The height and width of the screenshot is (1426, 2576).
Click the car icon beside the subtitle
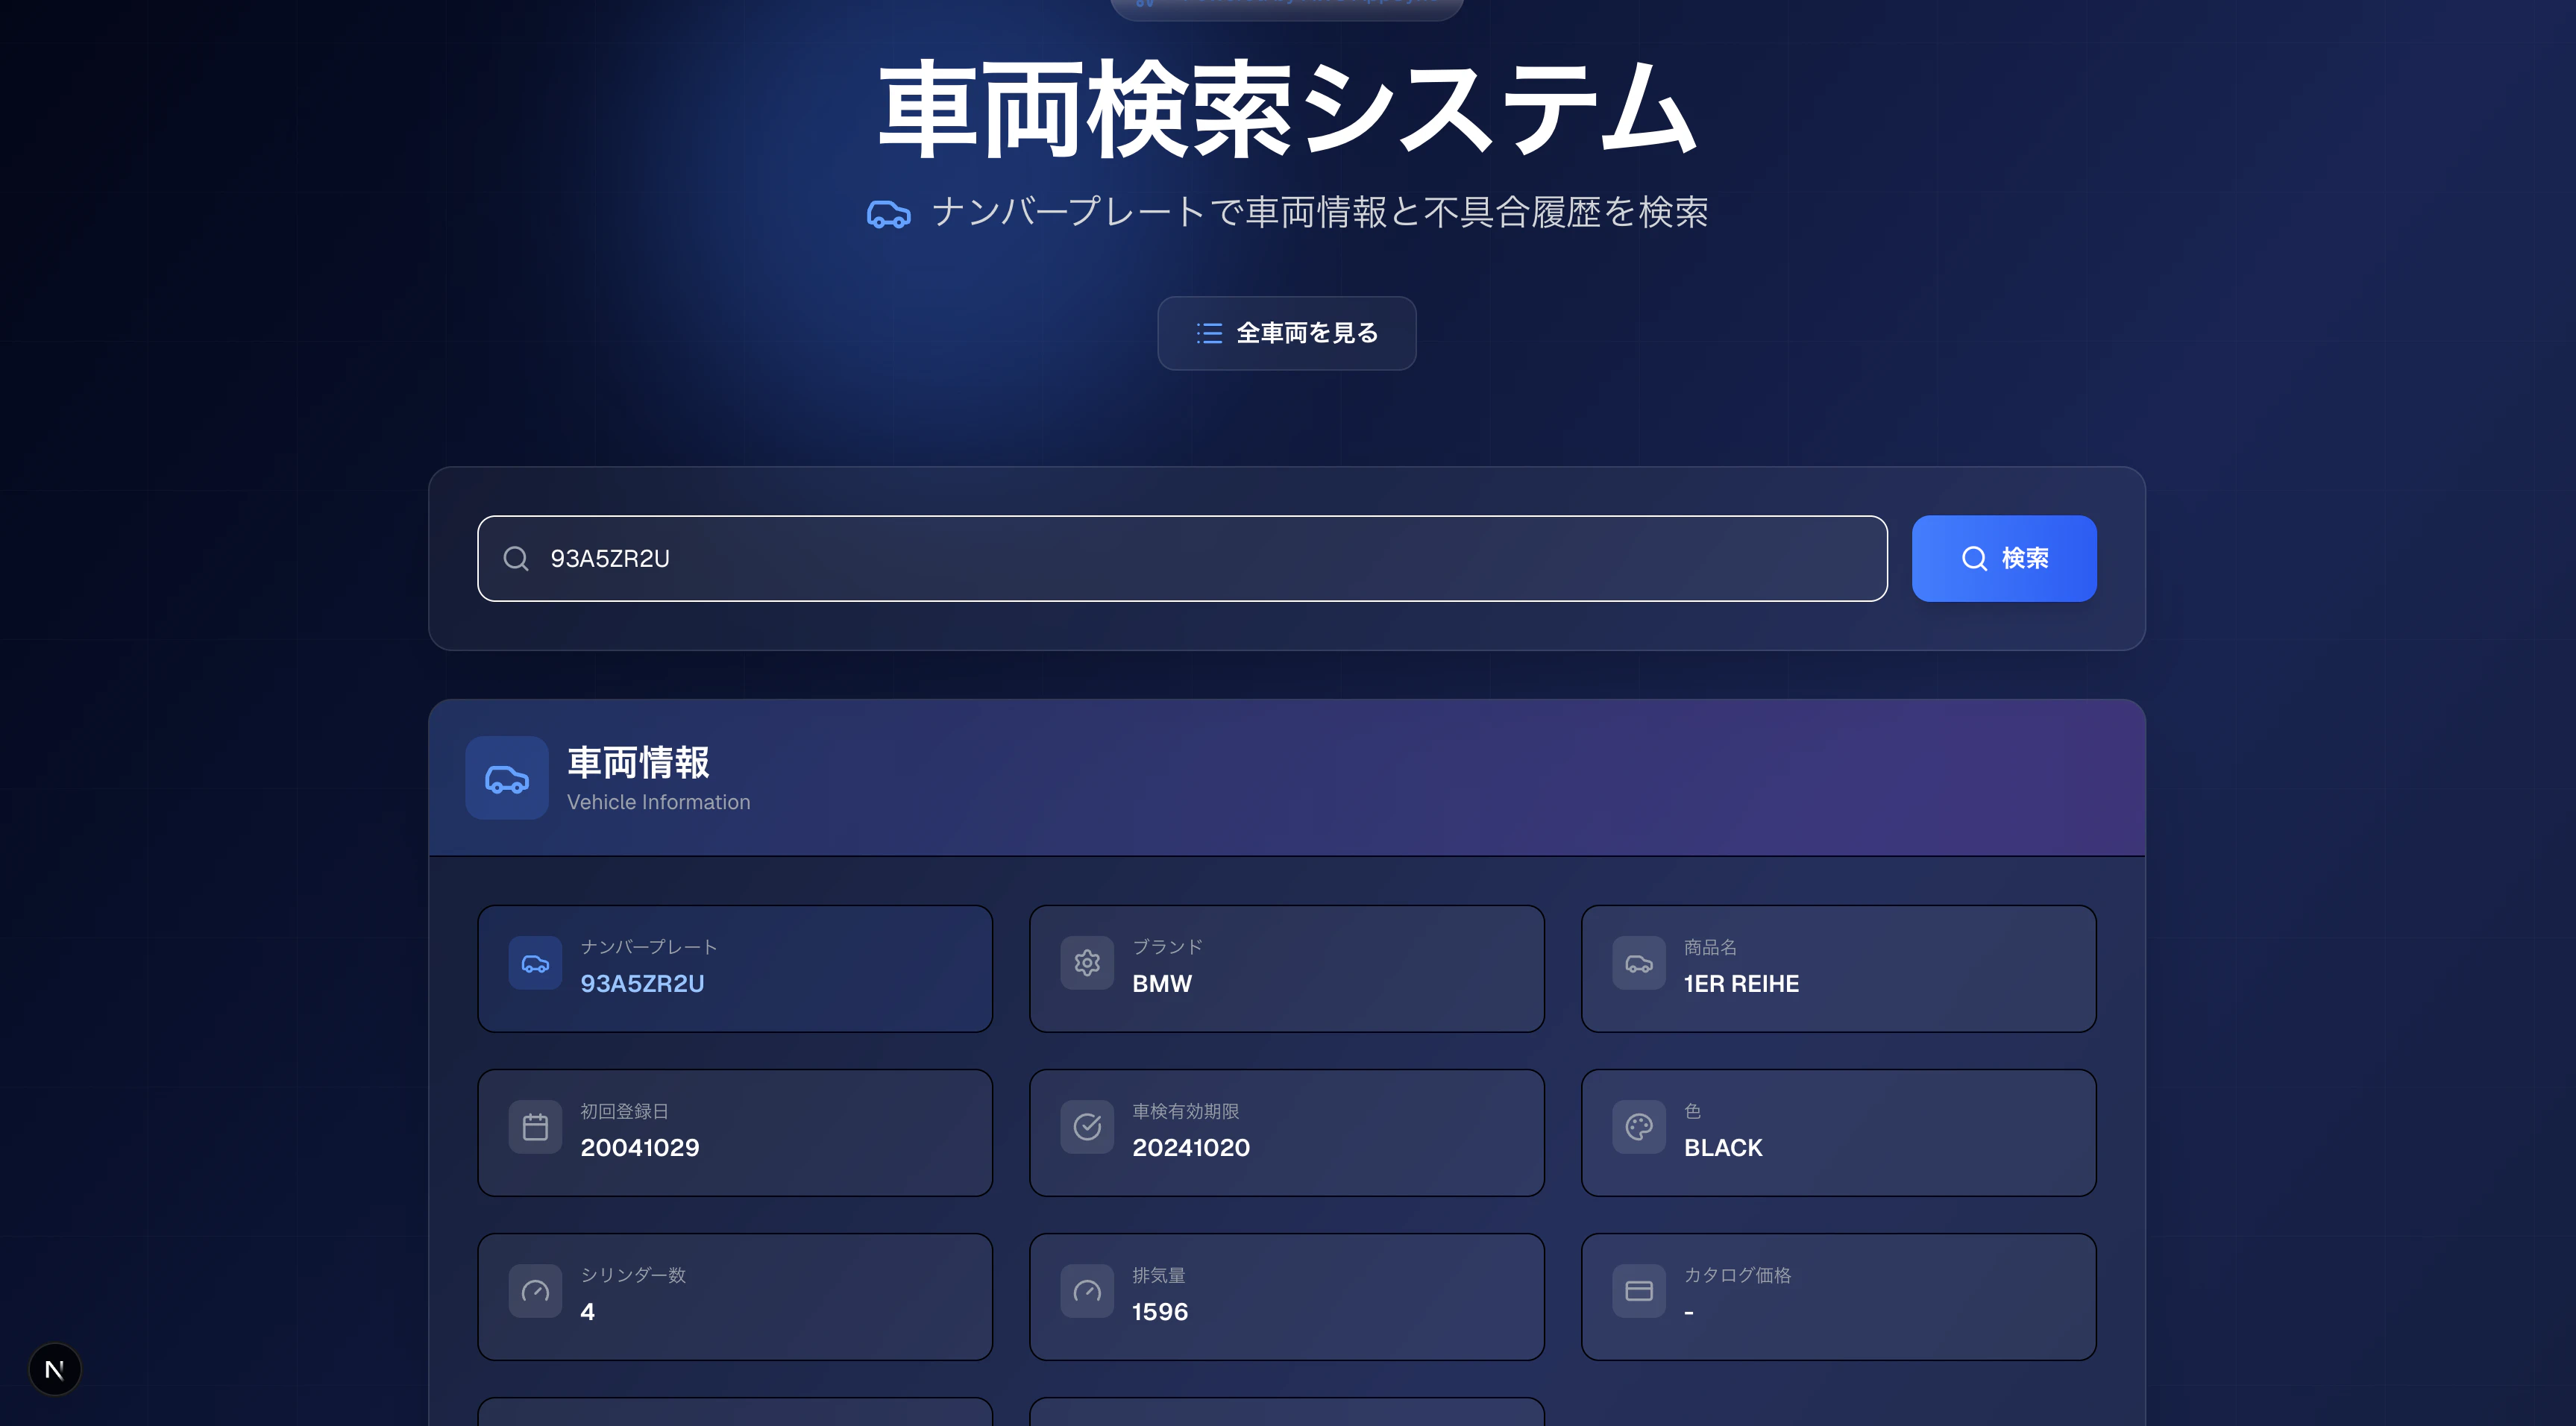888,214
